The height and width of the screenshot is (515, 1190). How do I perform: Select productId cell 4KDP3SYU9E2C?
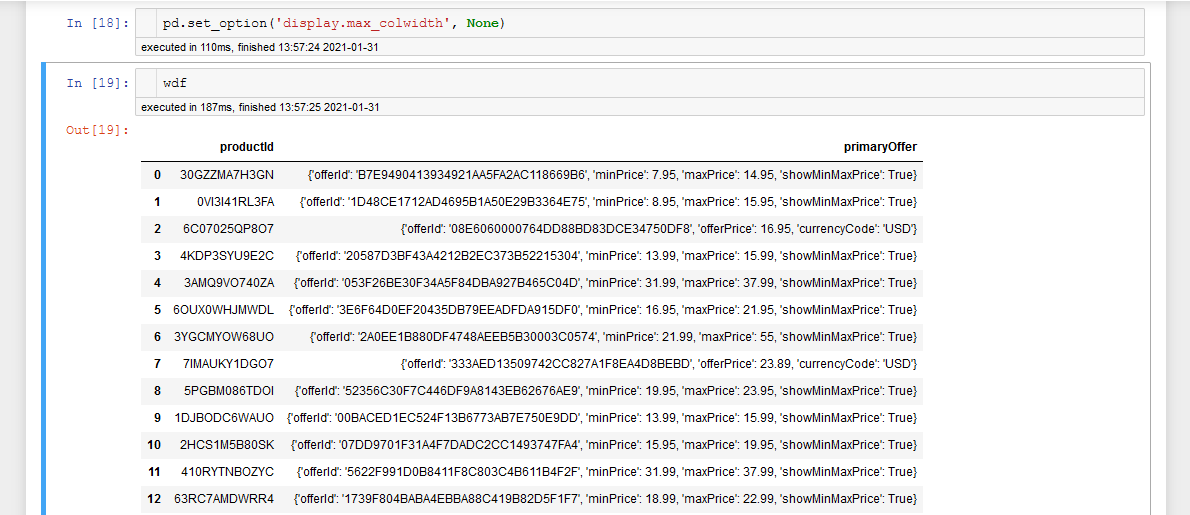pos(227,256)
